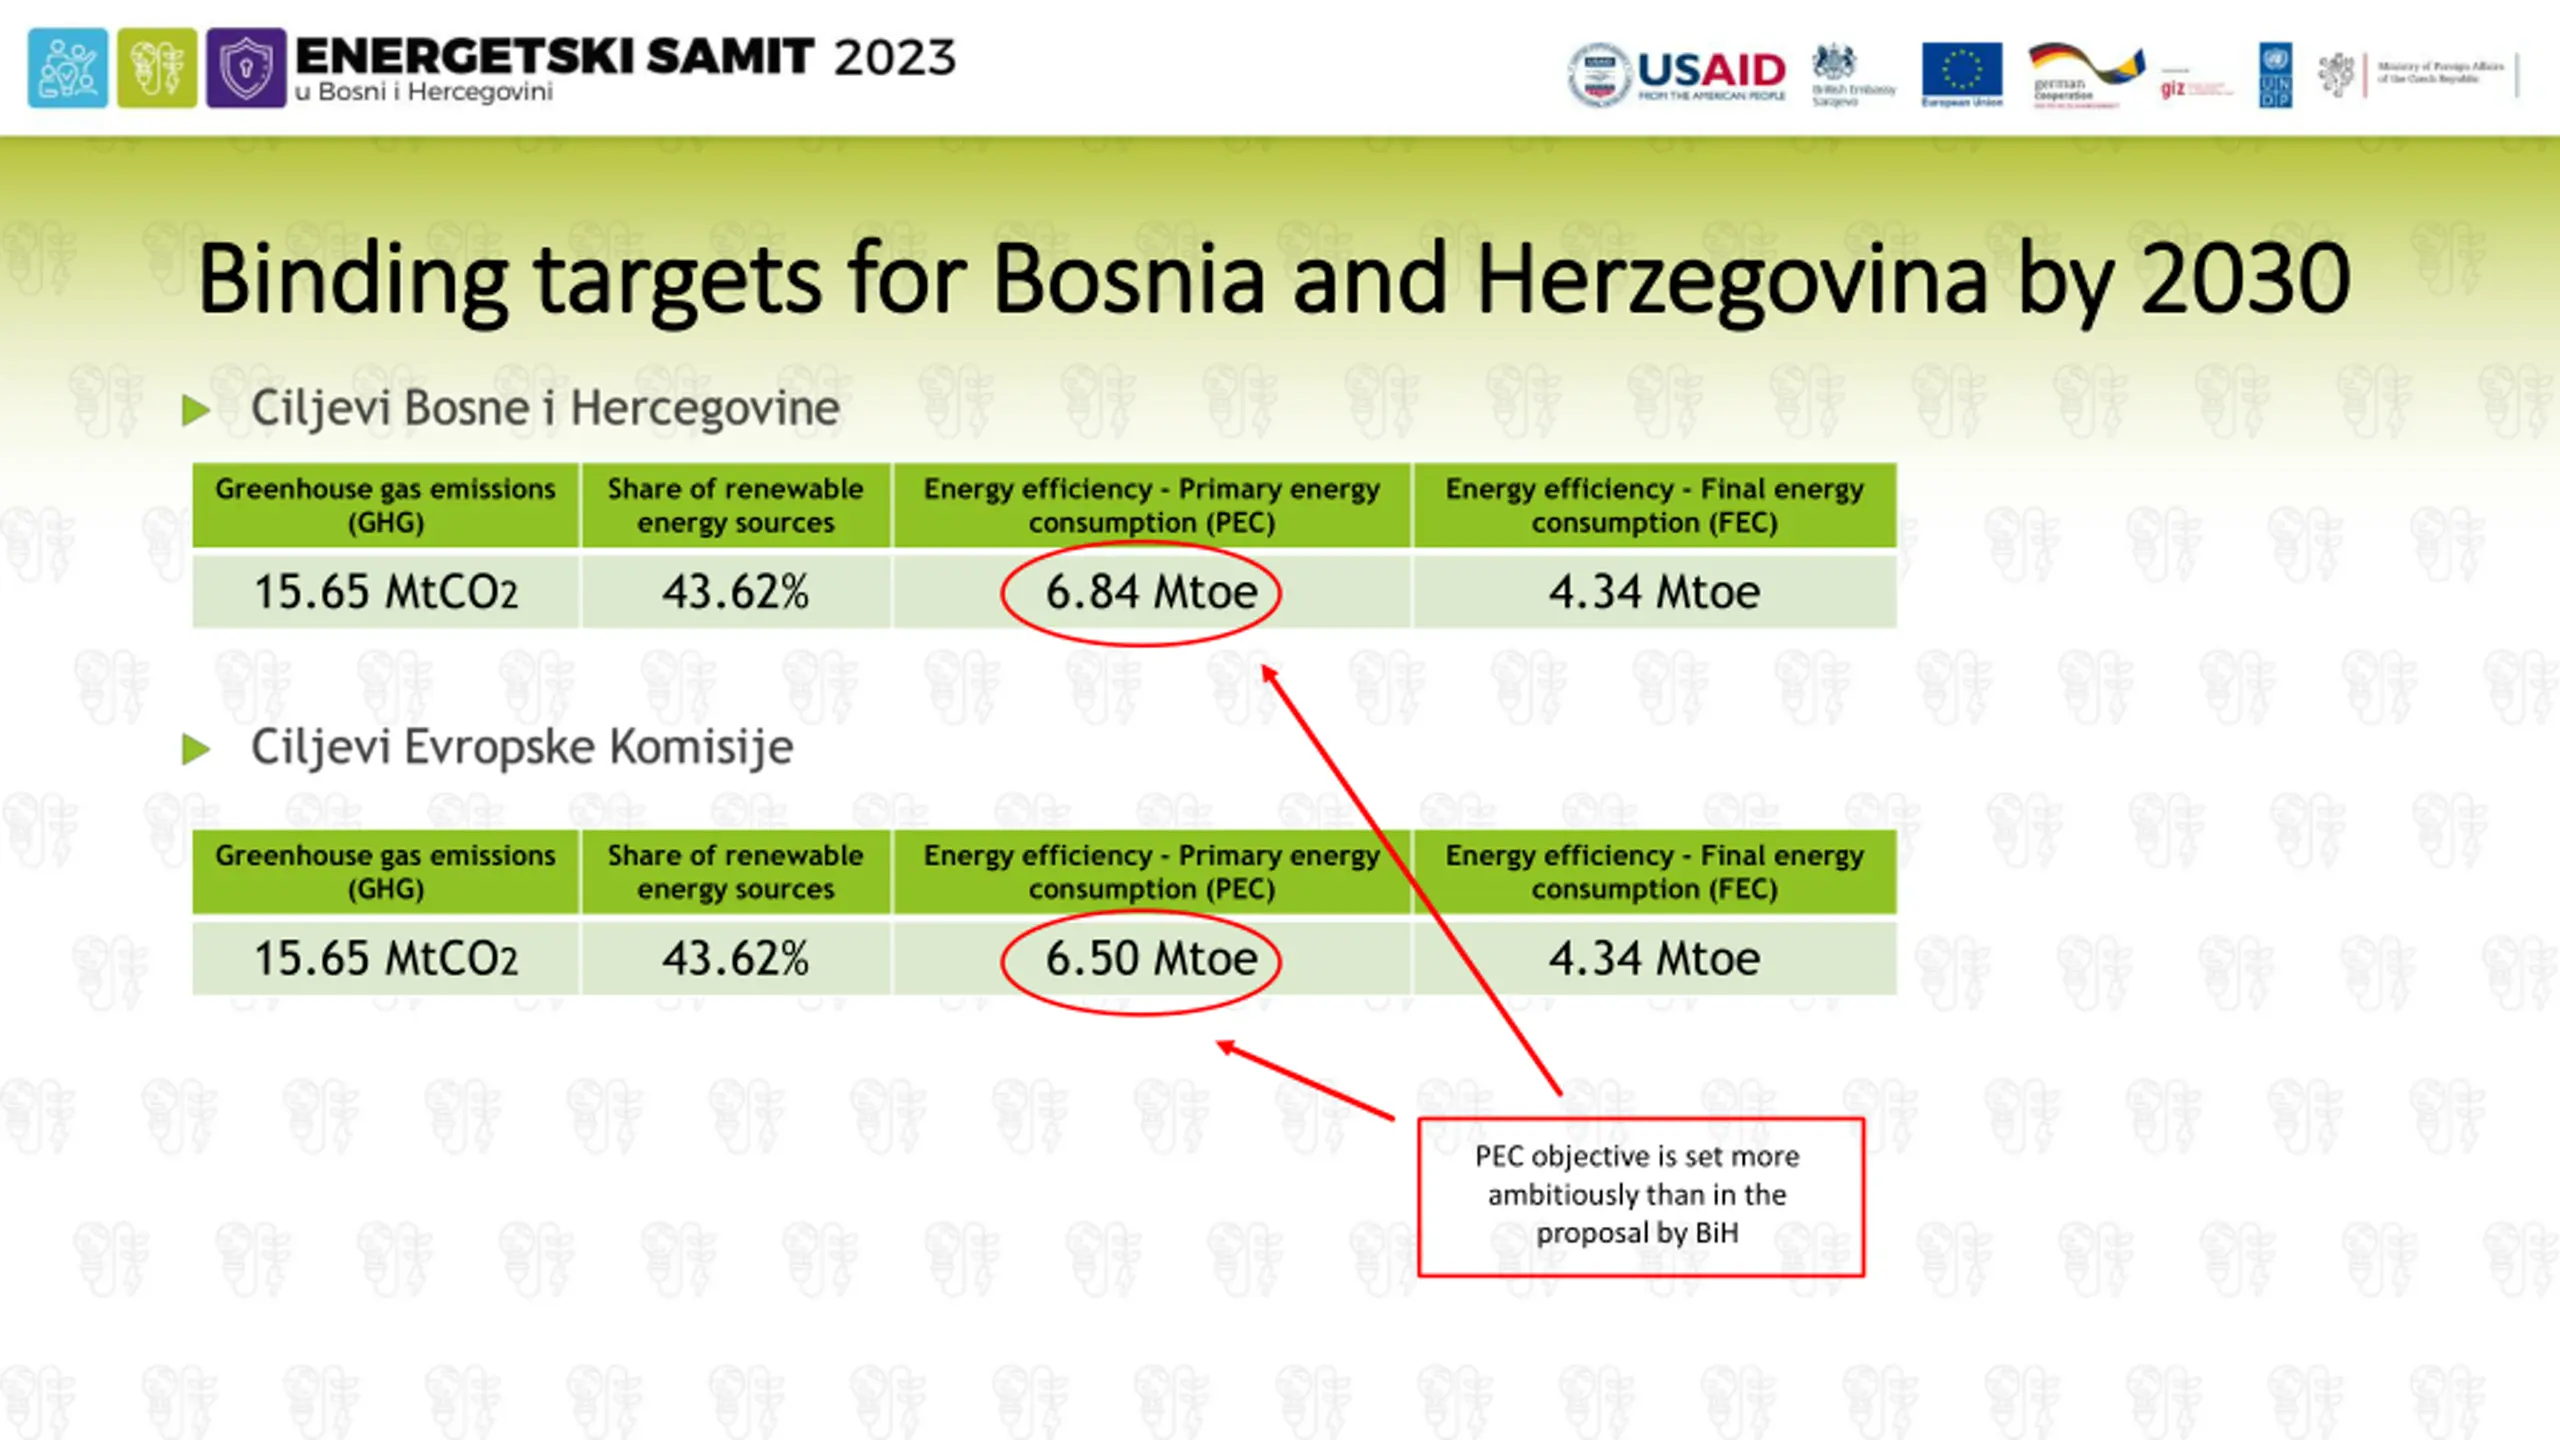Screen dimensions: 2560x1440
Task: Click the 'u Bosni i Hercegovini' subtitle
Action: point(424,92)
